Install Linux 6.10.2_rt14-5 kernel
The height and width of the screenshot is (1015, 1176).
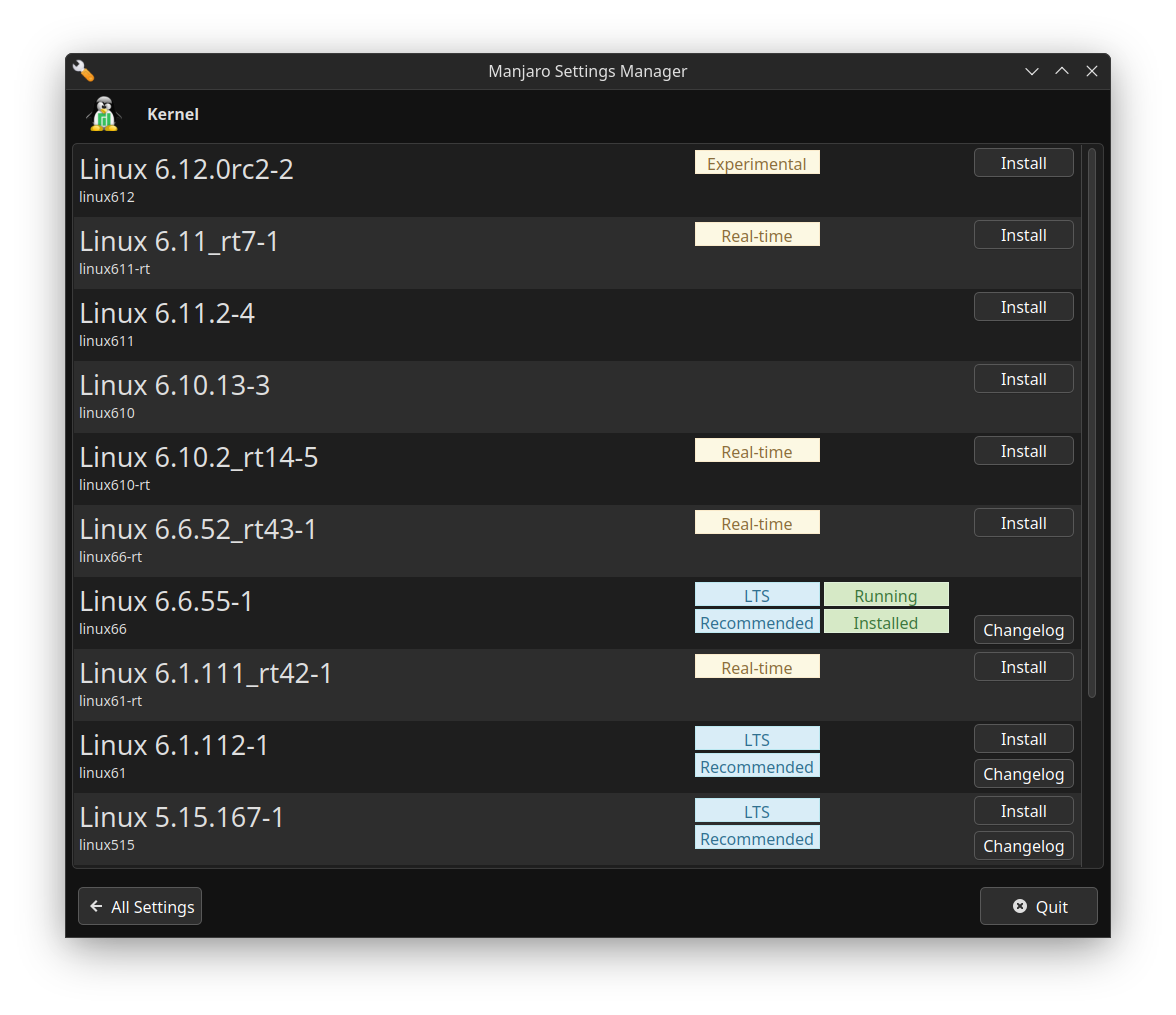(1023, 451)
